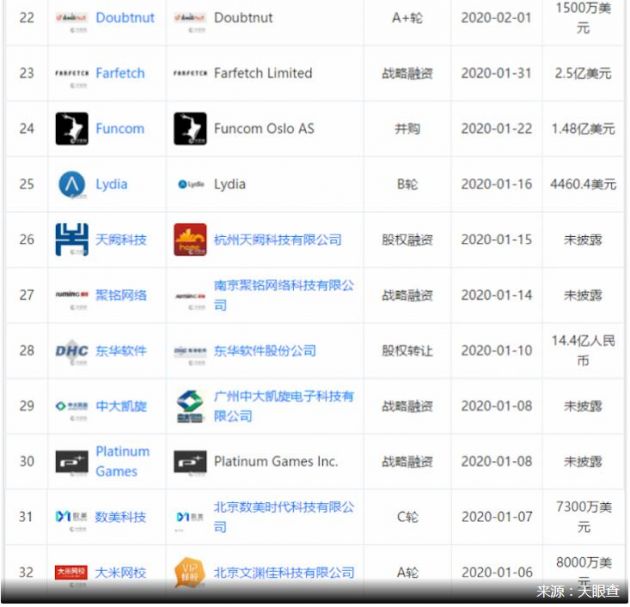The height and width of the screenshot is (607, 630).
Task: Select the Farfetch Limited company name text
Action: pyautogui.click(x=263, y=73)
